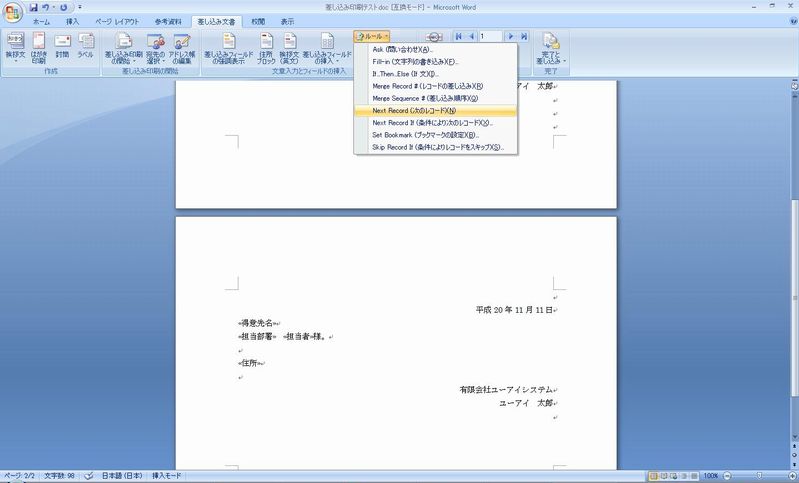The height and width of the screenshot is (483, 799).
Task: Click the «担当者» merge field
Action: (x=298, y=336)
